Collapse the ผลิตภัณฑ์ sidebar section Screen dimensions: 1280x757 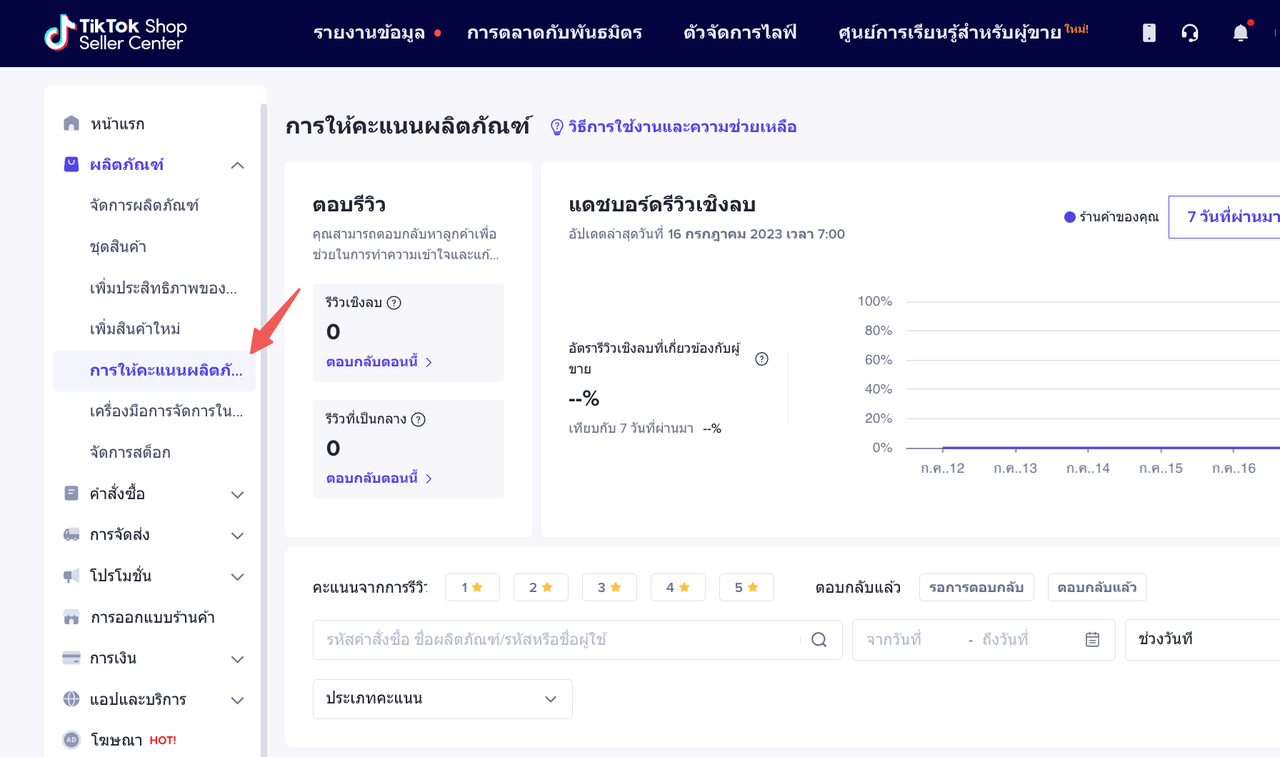tap(237, 165)
